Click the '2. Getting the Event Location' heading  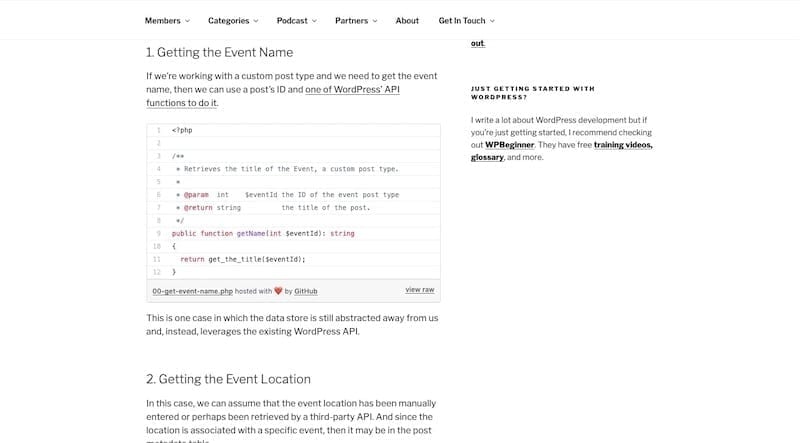click(228, 379)
